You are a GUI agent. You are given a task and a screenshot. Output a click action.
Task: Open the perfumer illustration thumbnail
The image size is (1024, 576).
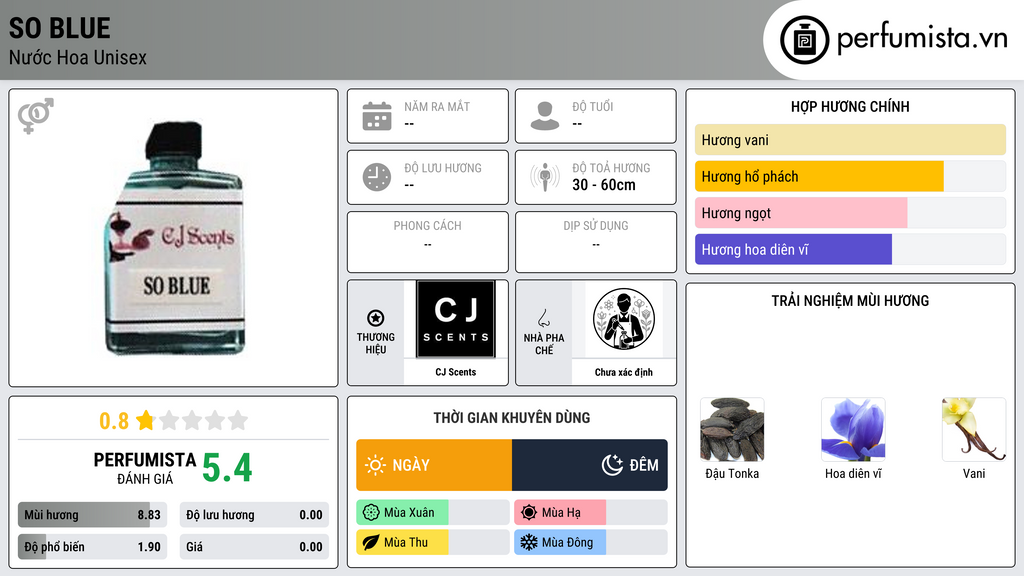[x=624, y=319]
